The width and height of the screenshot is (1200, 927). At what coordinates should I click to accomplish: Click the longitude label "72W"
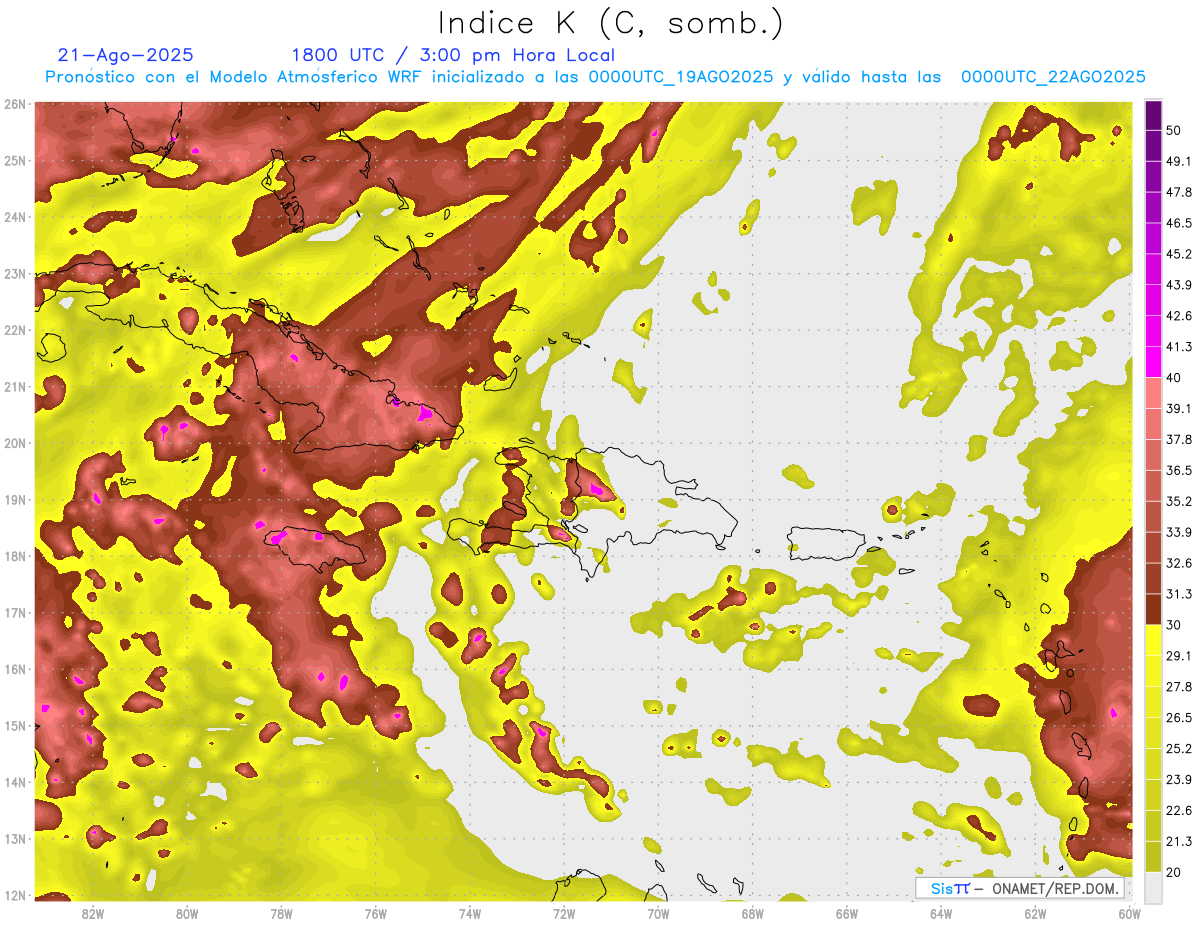click(564, 913)
